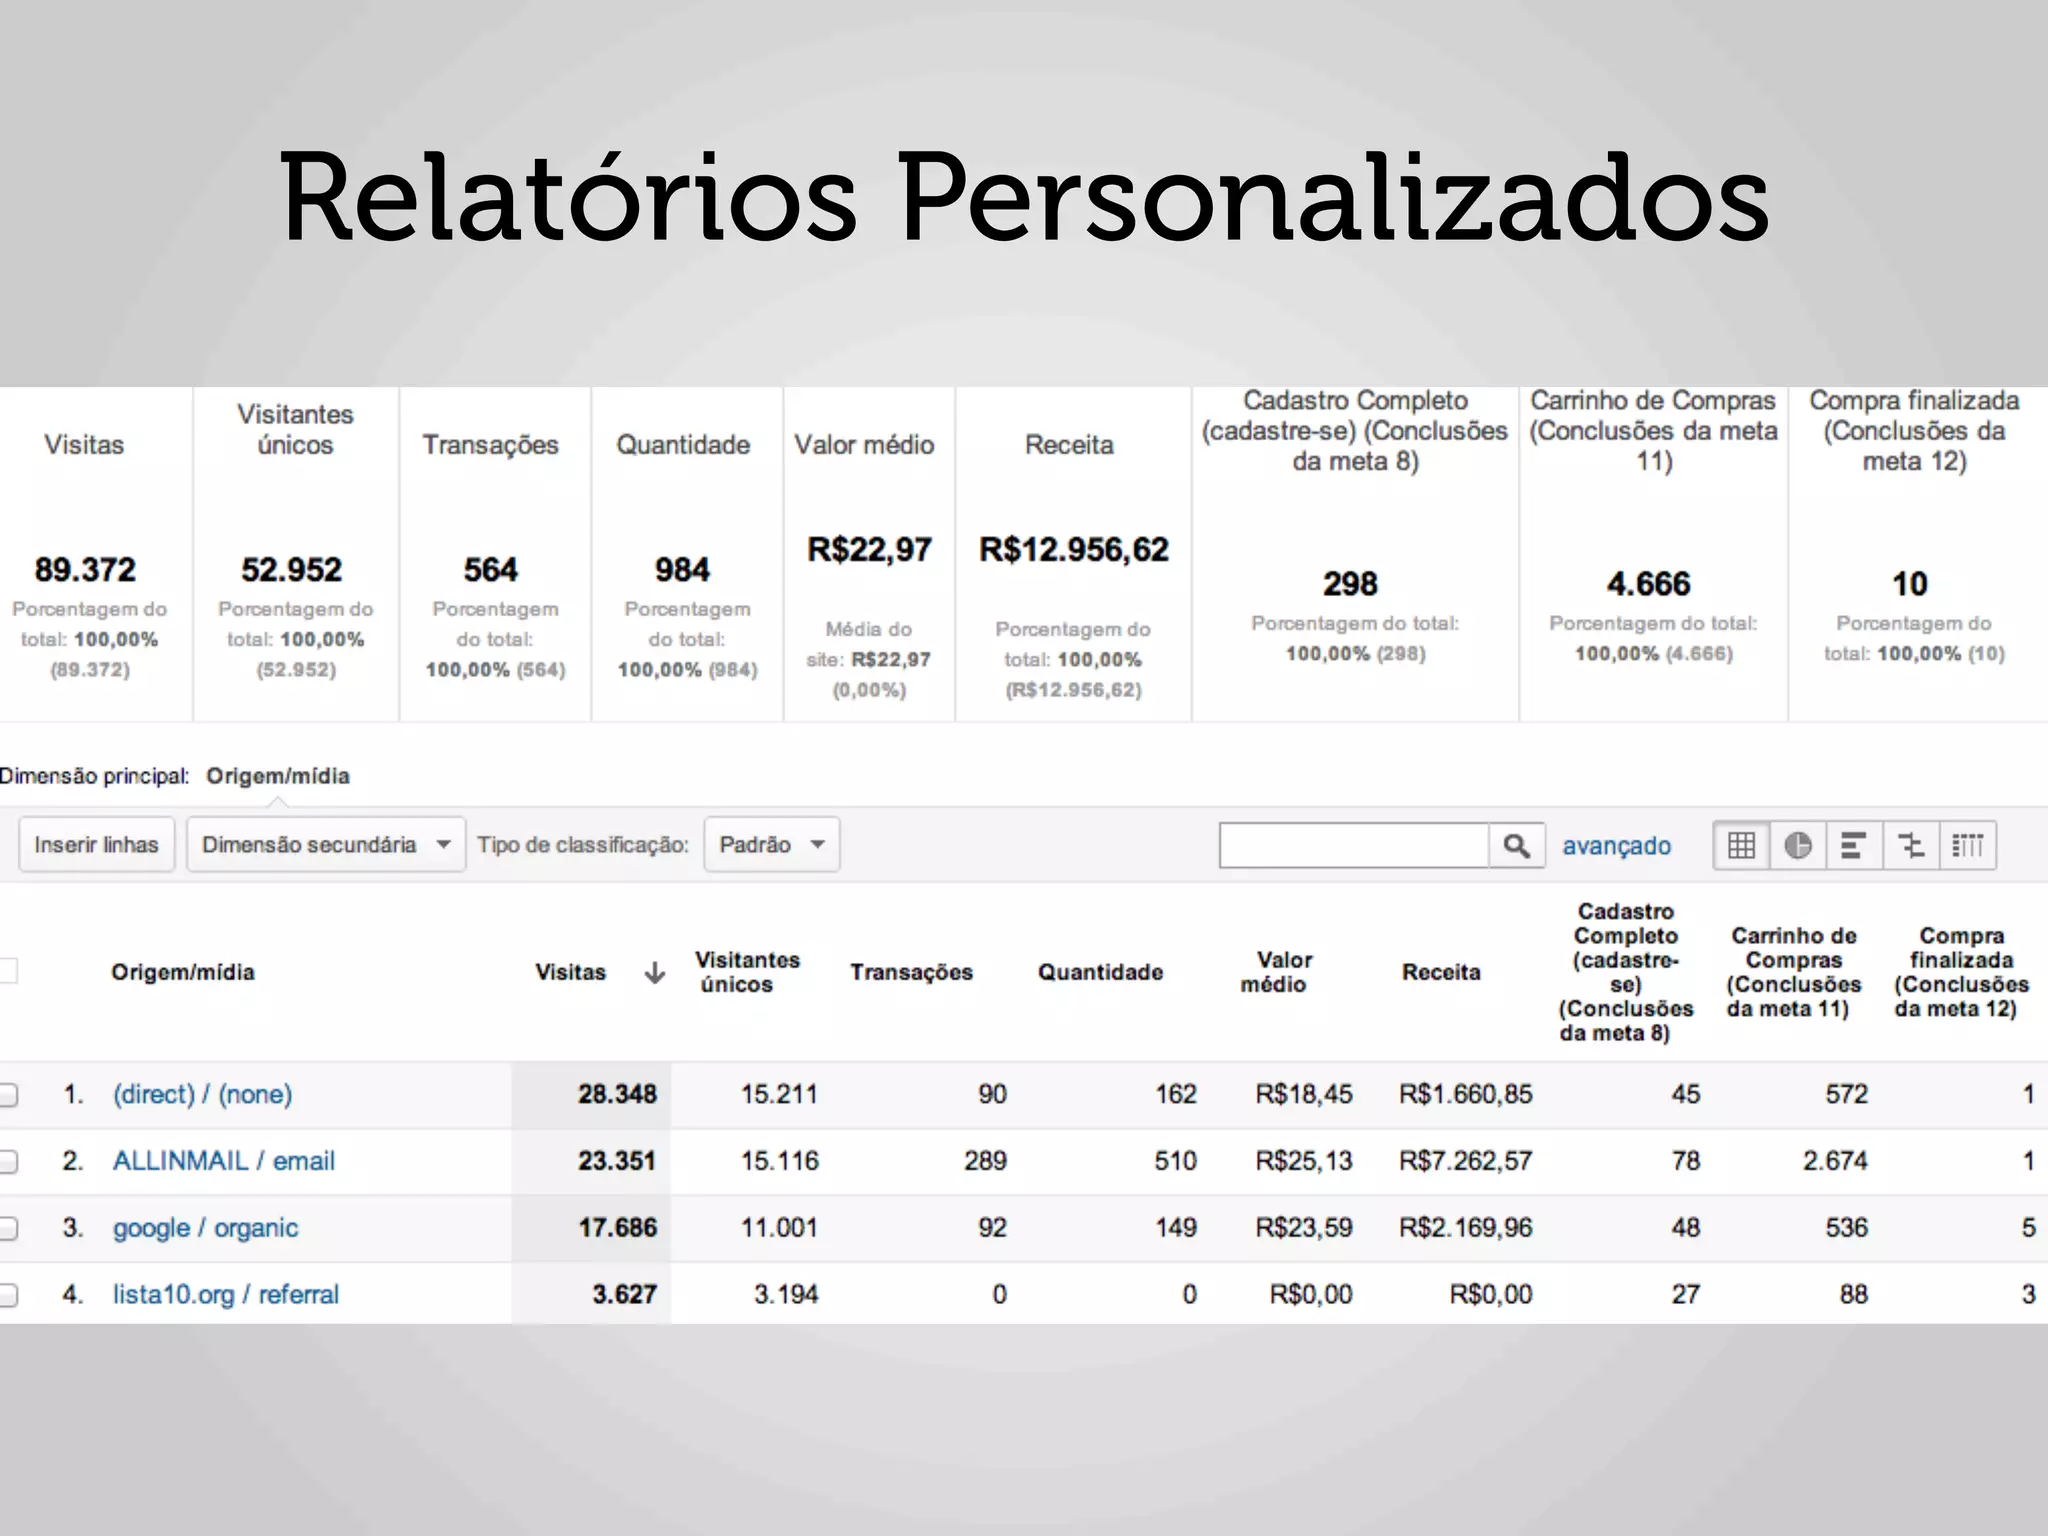The width and height of the screenshot is (2048, 1536).
Task: Click the R$22,97 Valor médio summary
Action: (x=869, y=550)
